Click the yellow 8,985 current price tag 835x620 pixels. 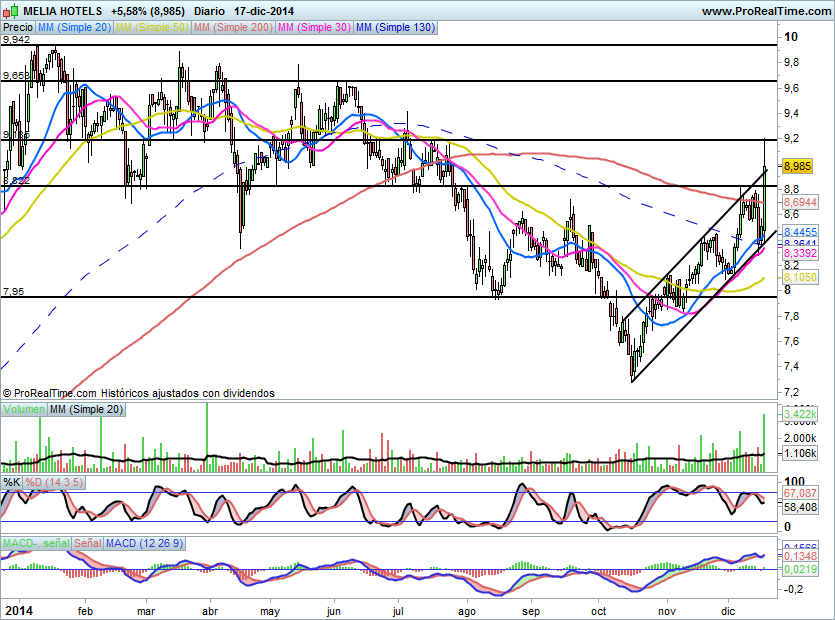(x=797, y=166)
